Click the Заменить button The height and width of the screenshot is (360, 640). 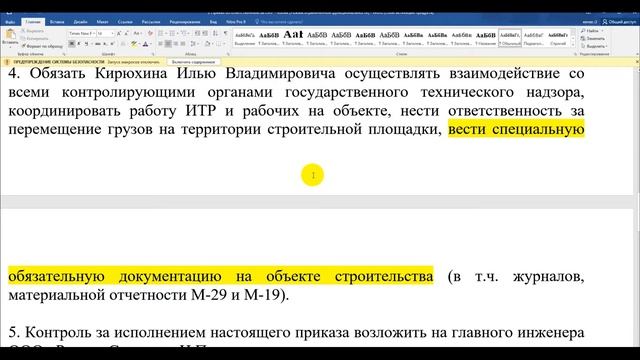(593, 38)
